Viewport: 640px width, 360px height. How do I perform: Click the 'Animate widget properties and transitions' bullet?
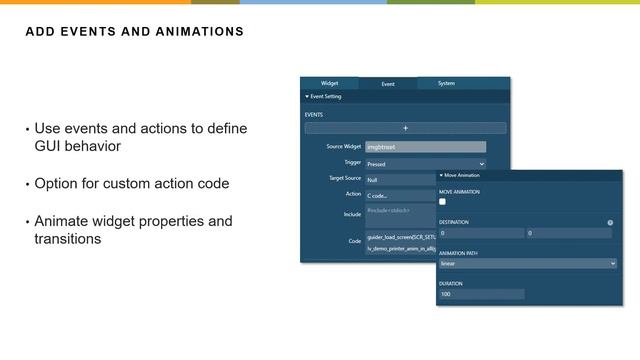133,230
